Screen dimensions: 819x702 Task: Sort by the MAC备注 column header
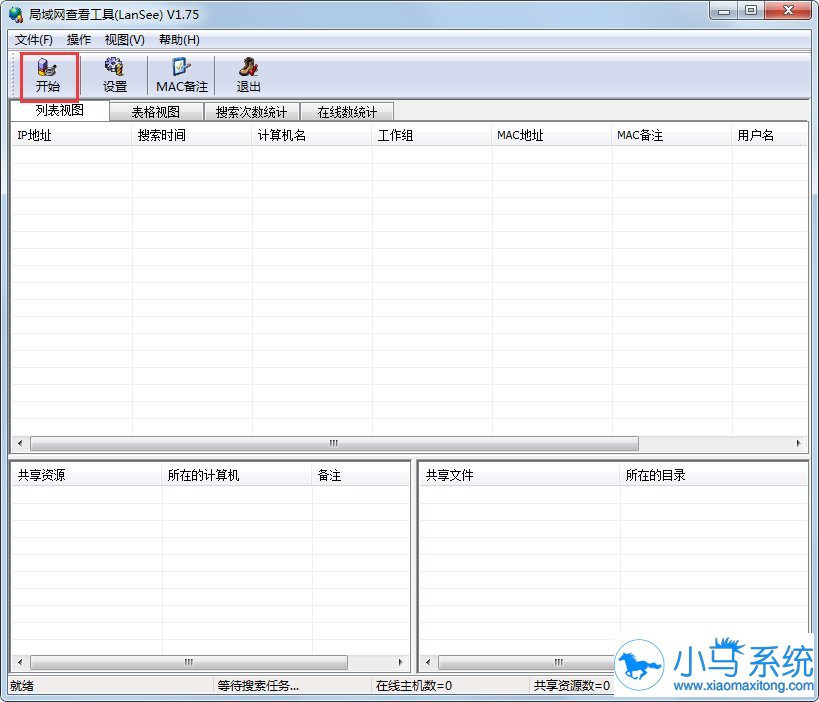coord(672,135)
